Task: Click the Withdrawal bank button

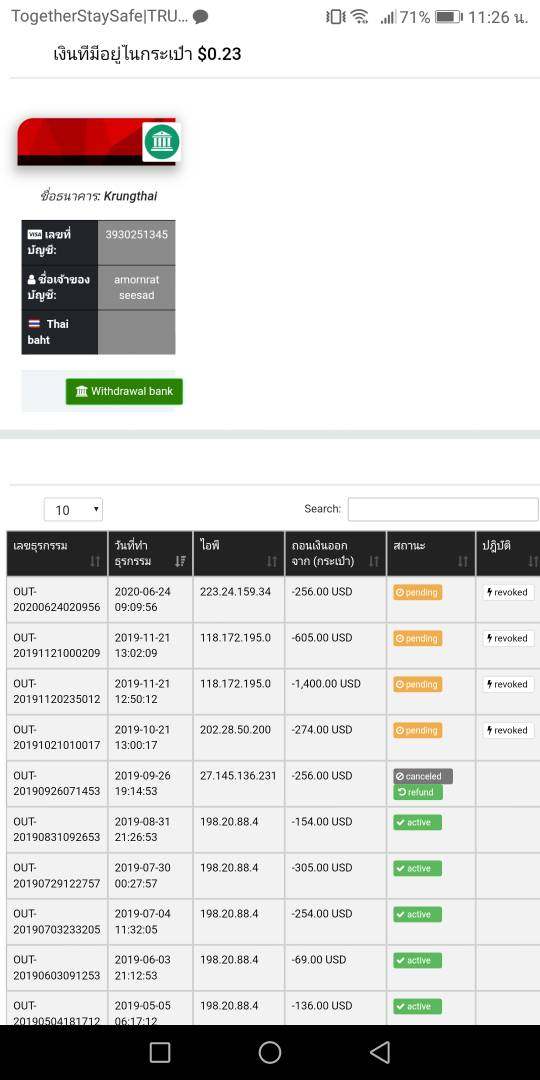Action: (x=124, y=391)
